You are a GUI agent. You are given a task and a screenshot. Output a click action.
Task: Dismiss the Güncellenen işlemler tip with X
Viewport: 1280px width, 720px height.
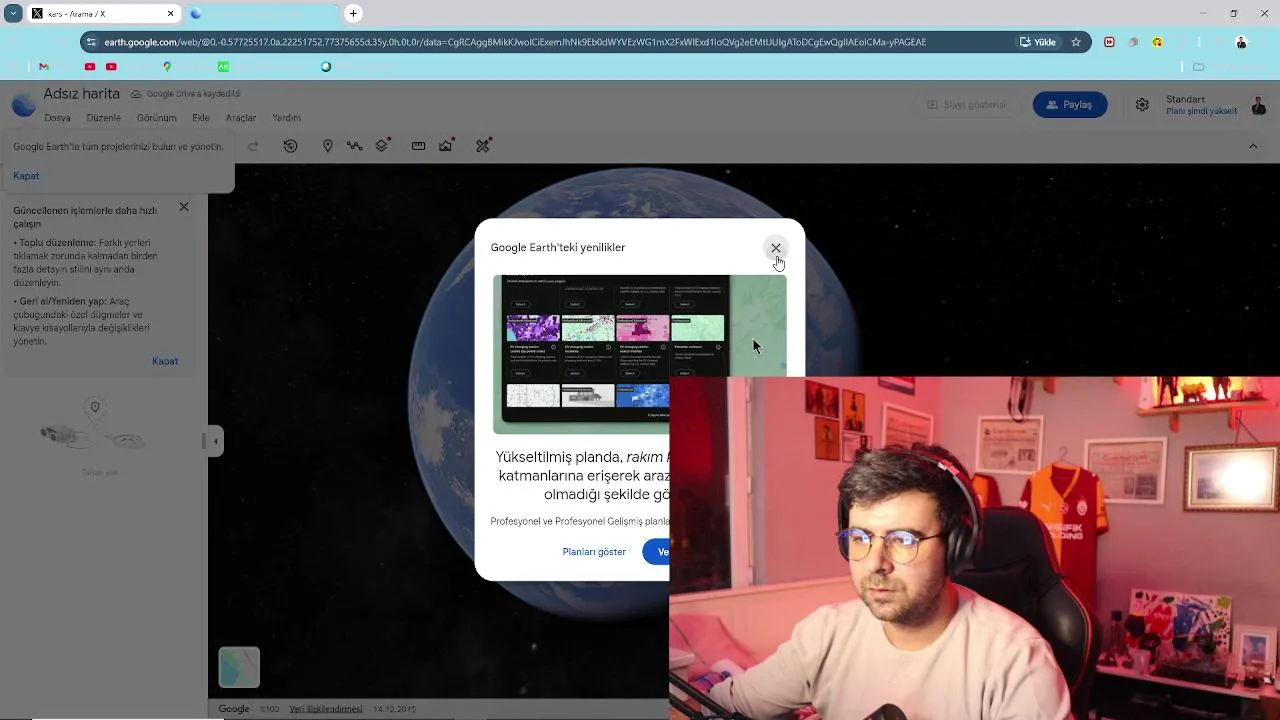[x=184, y=207]
